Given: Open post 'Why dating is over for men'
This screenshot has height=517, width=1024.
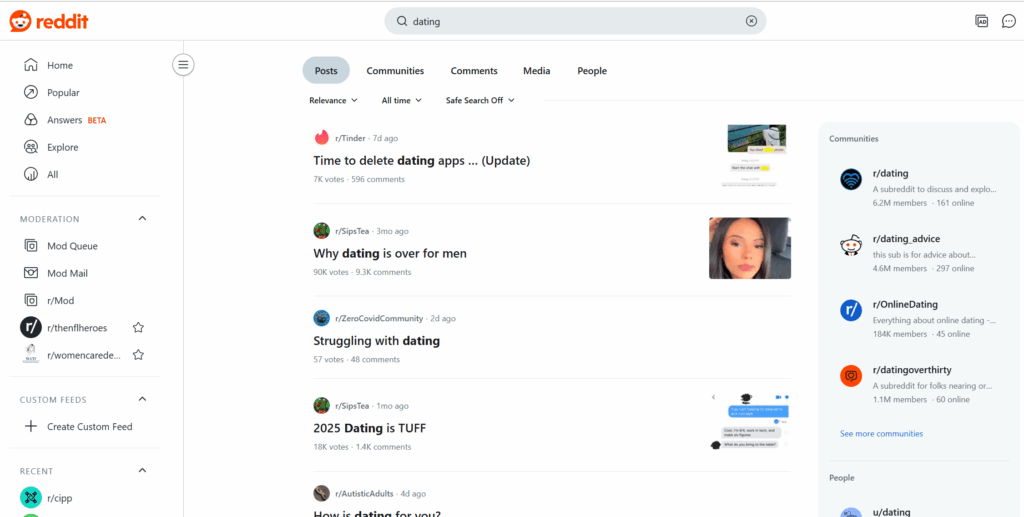Looking at the screenshot, I should point(390,254).
